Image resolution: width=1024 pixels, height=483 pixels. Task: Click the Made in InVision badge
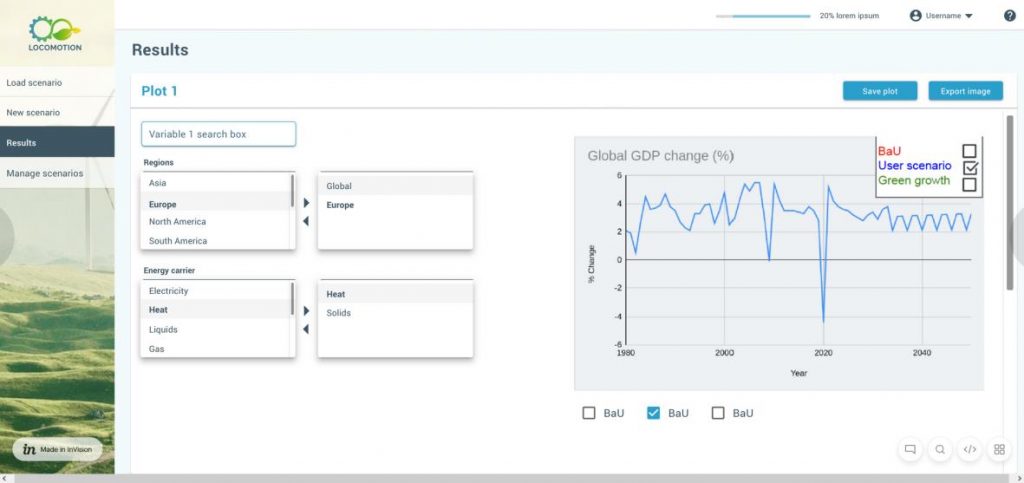[57, 449]
